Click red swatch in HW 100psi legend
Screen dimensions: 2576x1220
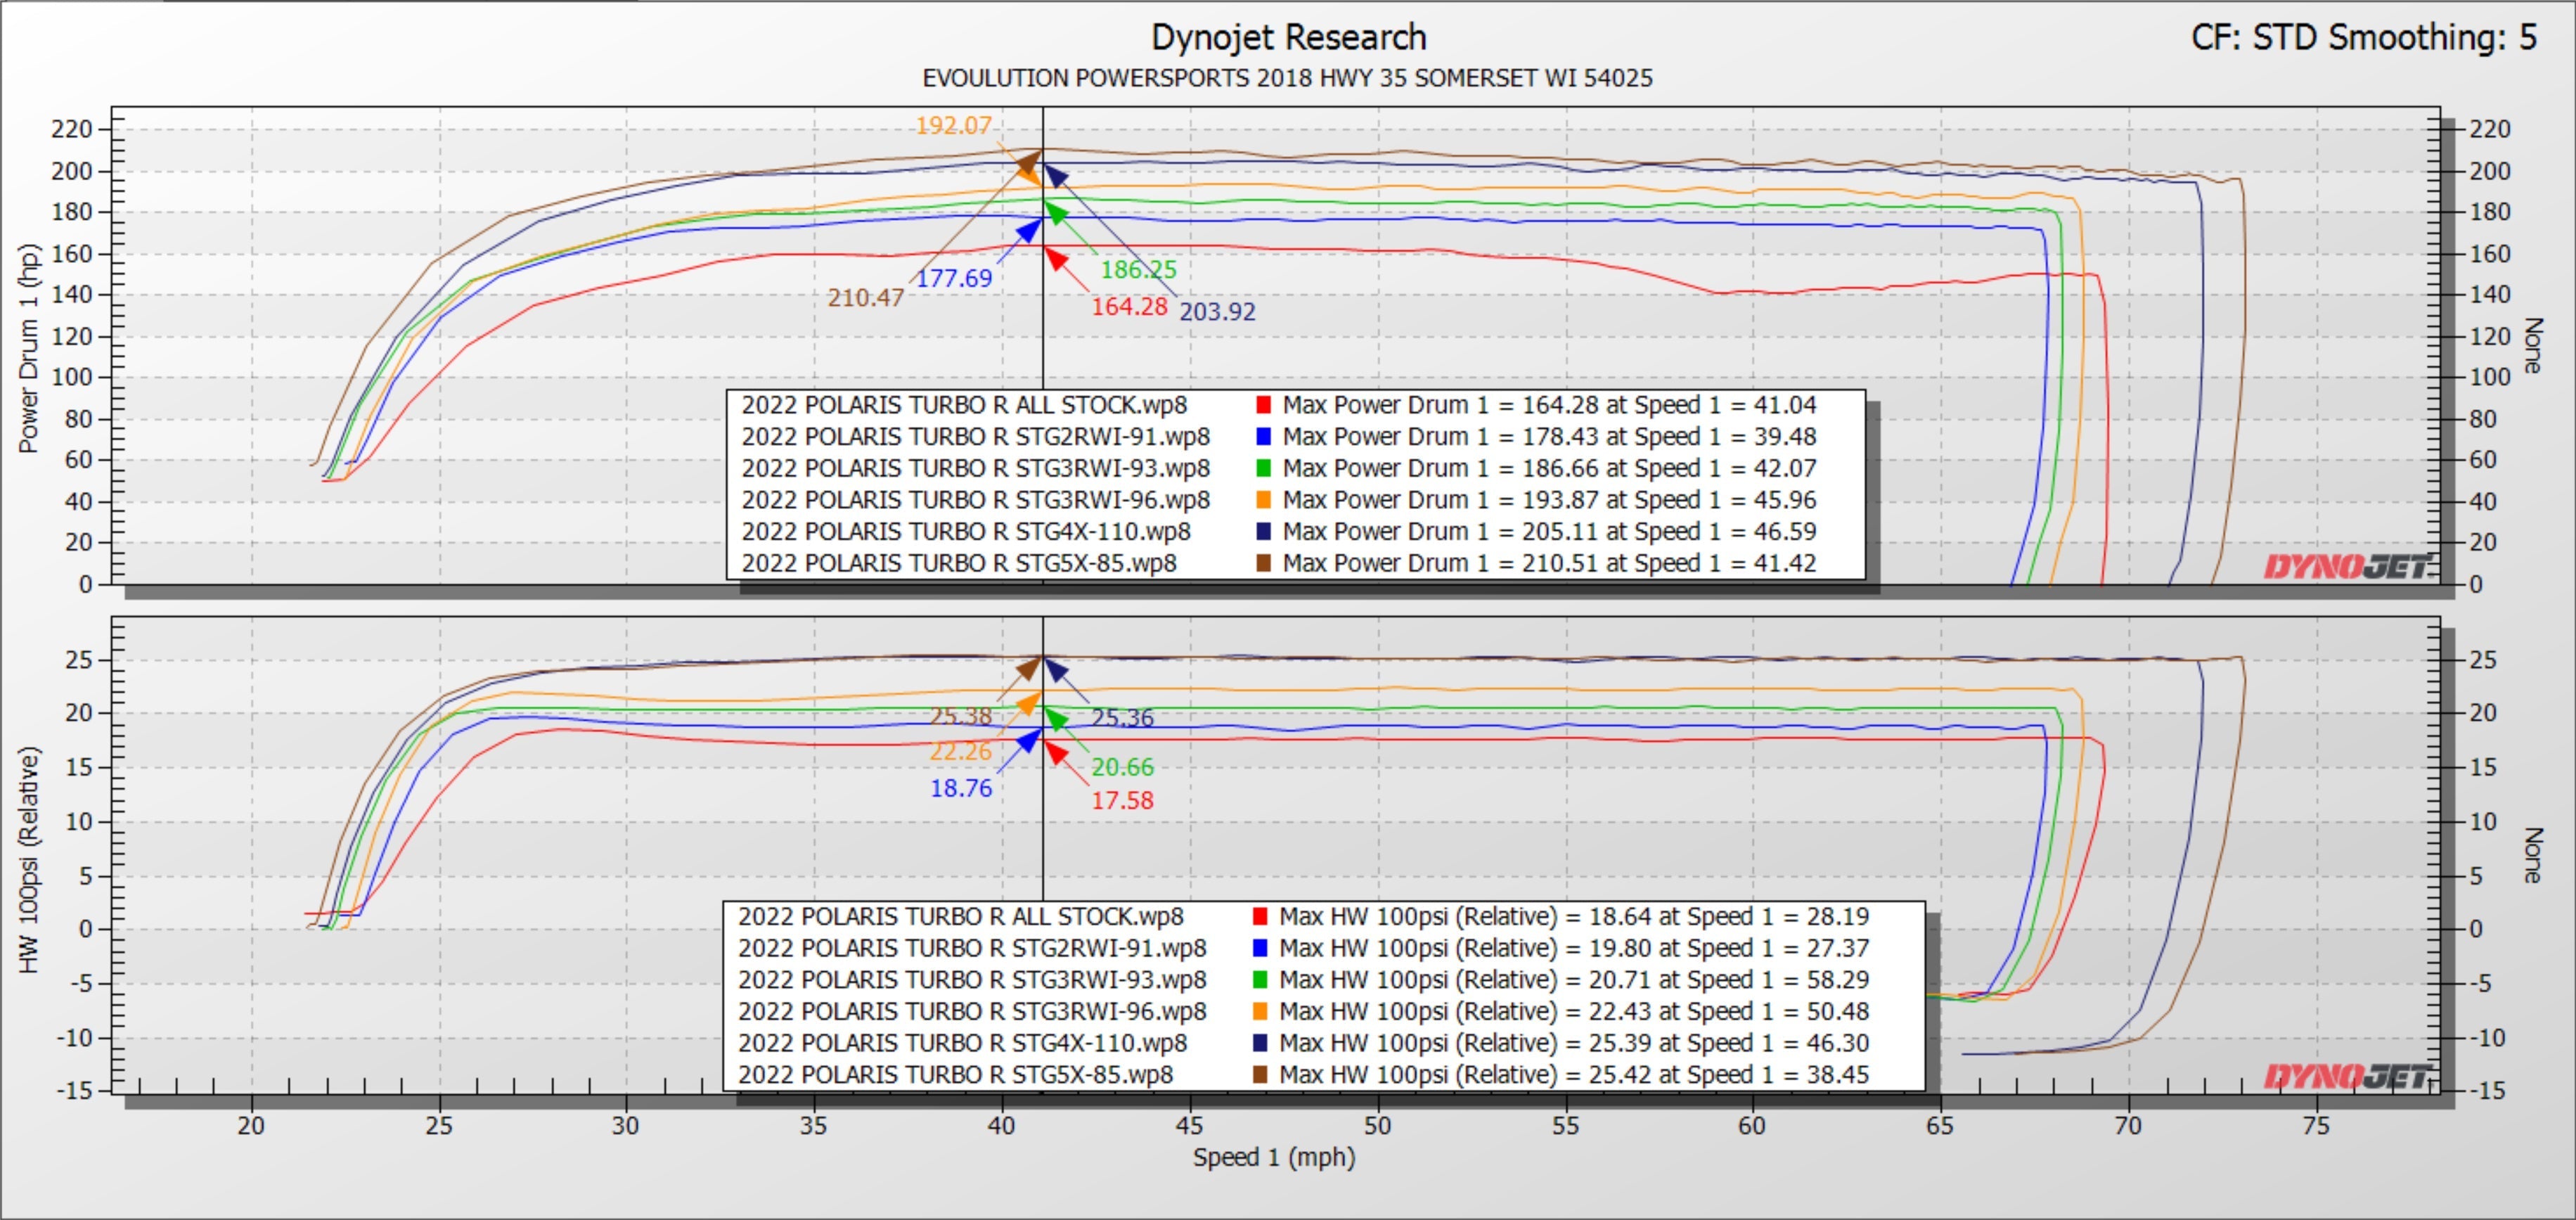tap(1260, 916)
